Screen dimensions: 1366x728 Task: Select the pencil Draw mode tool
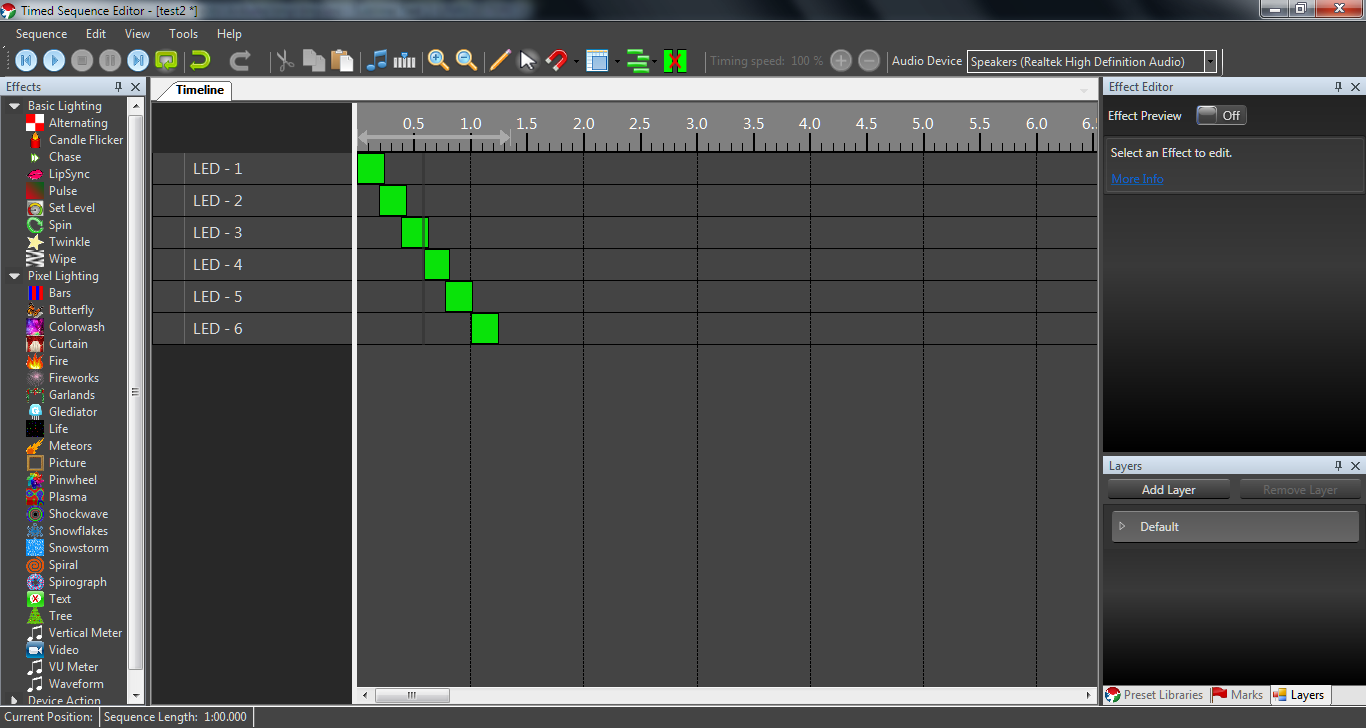500,61
